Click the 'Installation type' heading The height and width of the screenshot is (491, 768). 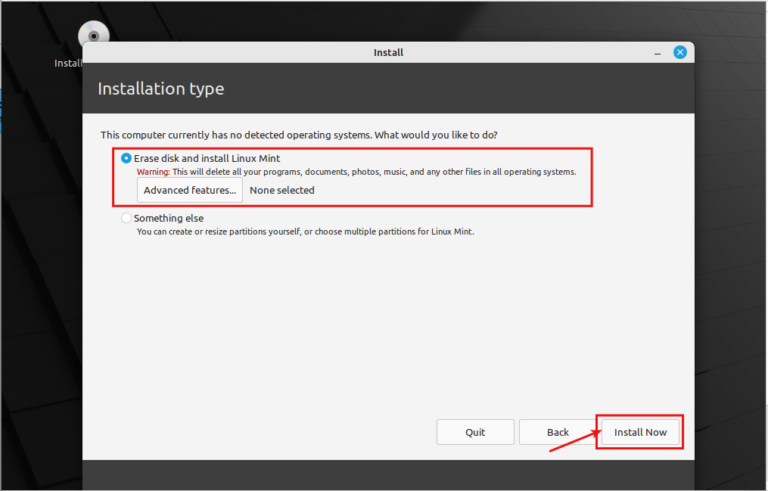161,89
